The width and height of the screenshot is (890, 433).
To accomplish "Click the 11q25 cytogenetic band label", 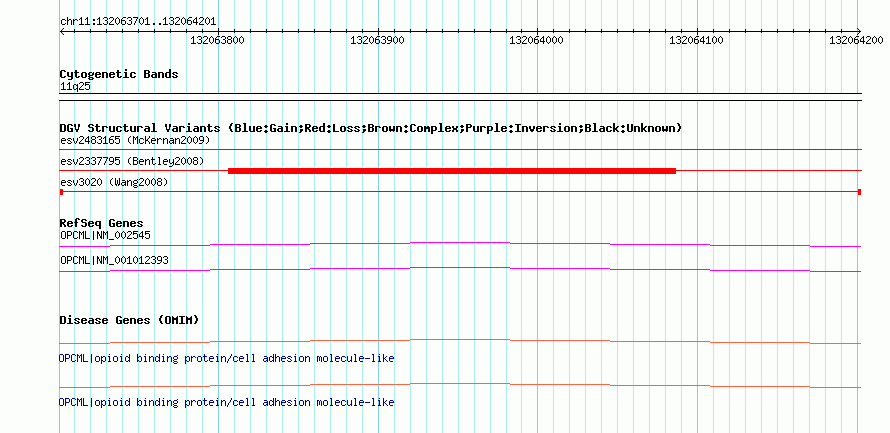I will click(75, 87).
